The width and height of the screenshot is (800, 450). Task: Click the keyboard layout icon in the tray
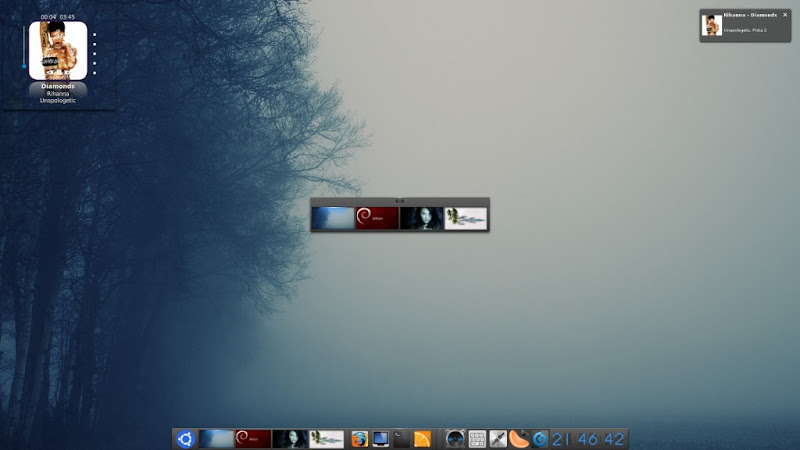(477, 439)
